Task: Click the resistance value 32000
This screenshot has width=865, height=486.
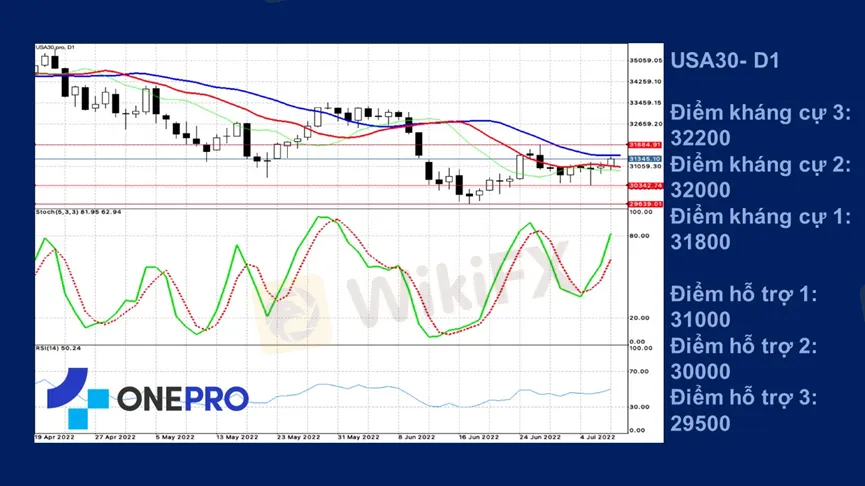Action: [x=700, y=190]
